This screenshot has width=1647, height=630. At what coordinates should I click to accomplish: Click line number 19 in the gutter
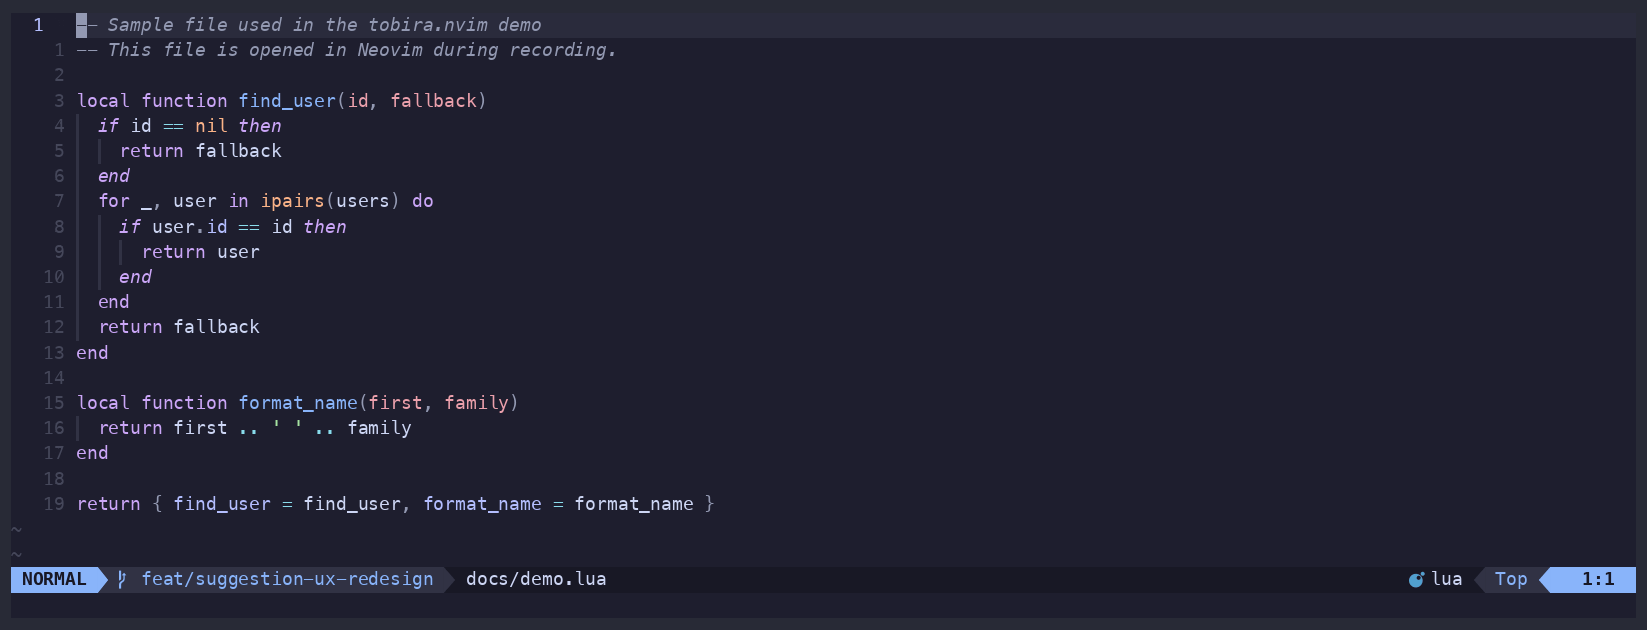click(x=54, y=504)
